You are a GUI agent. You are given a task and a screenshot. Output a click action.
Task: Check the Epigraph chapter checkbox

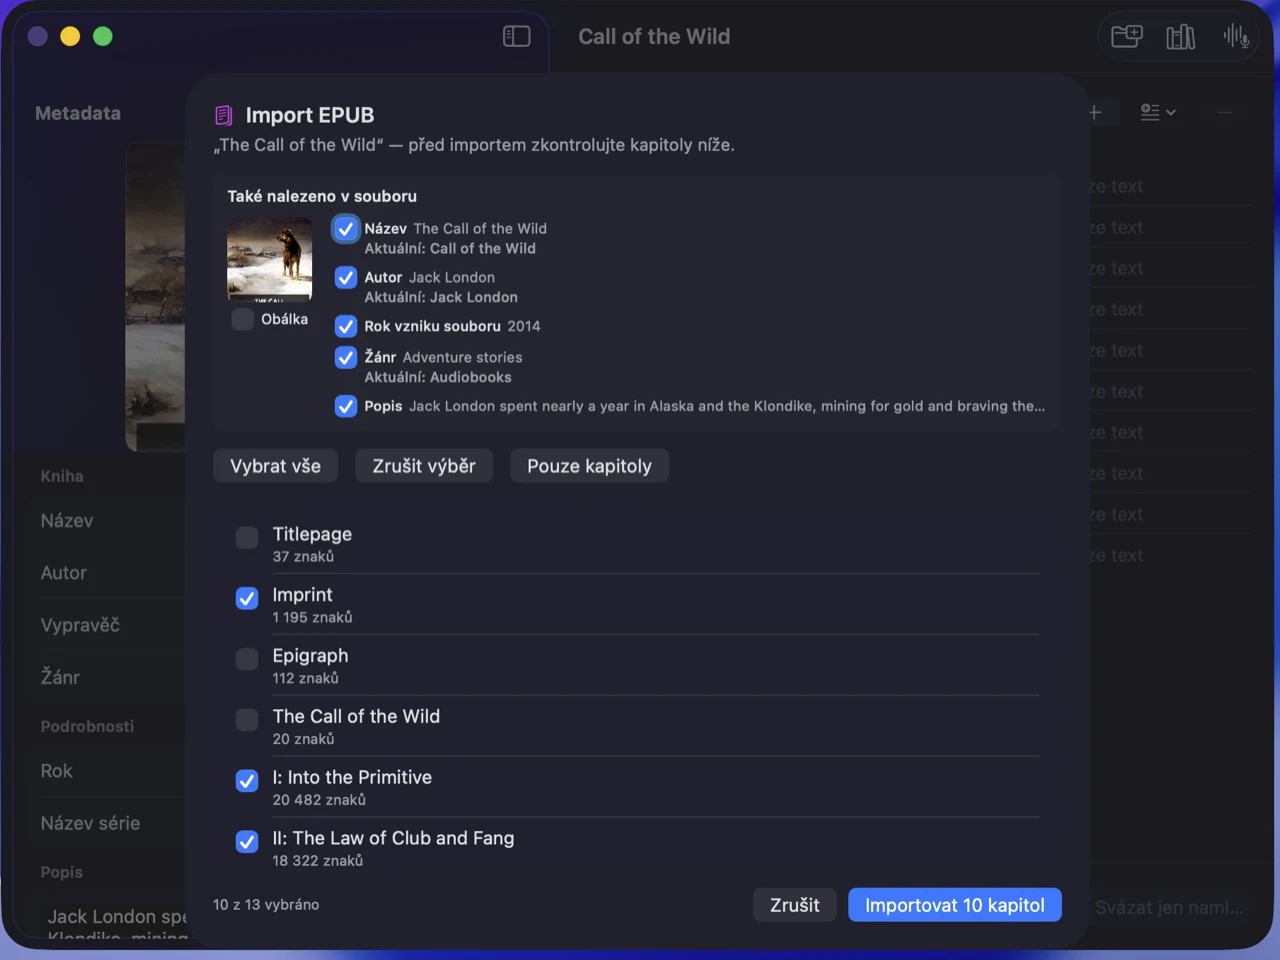tap(247, 659)
